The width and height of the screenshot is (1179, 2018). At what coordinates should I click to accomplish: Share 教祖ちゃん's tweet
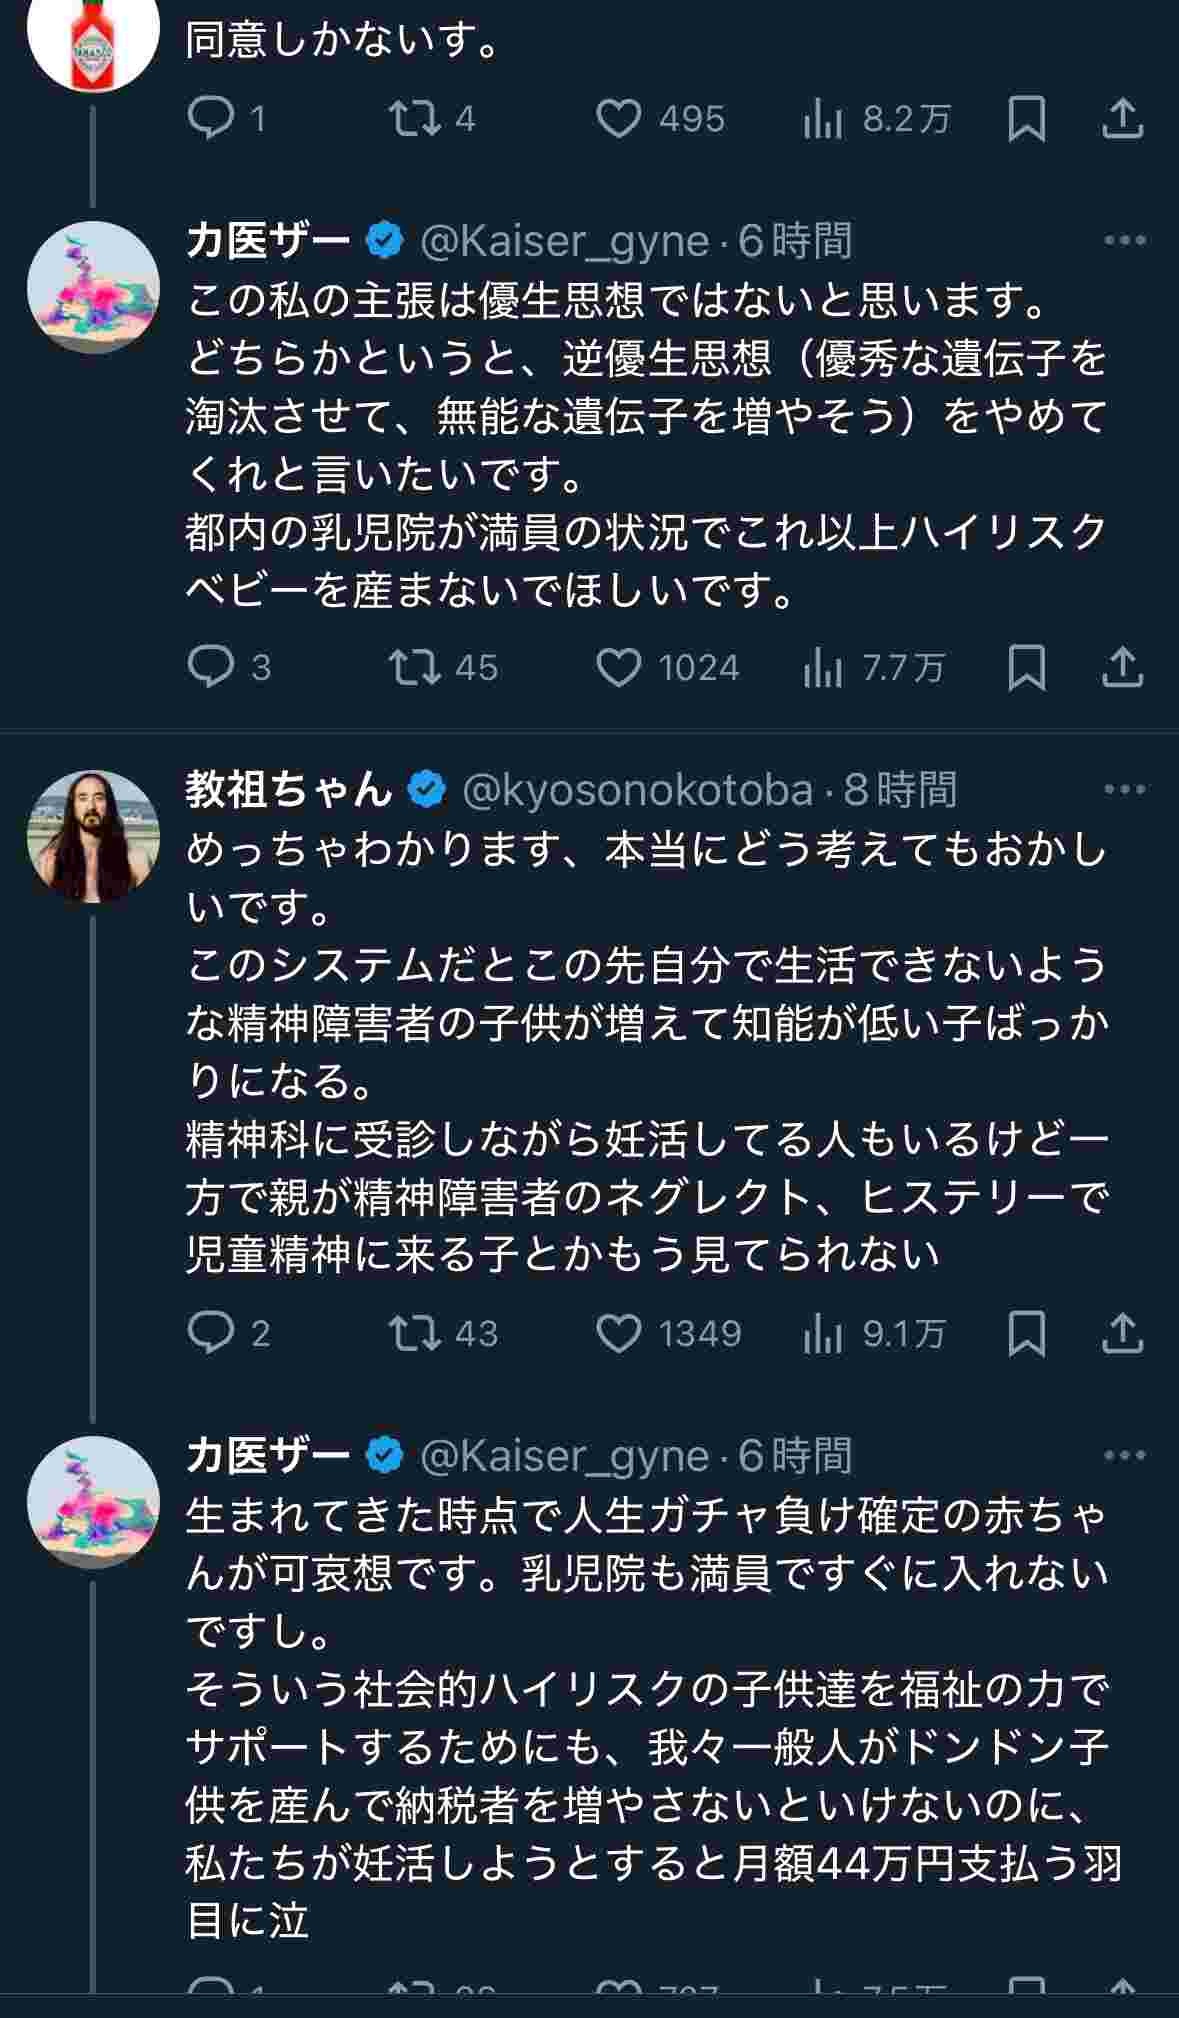(1122, 1333)
